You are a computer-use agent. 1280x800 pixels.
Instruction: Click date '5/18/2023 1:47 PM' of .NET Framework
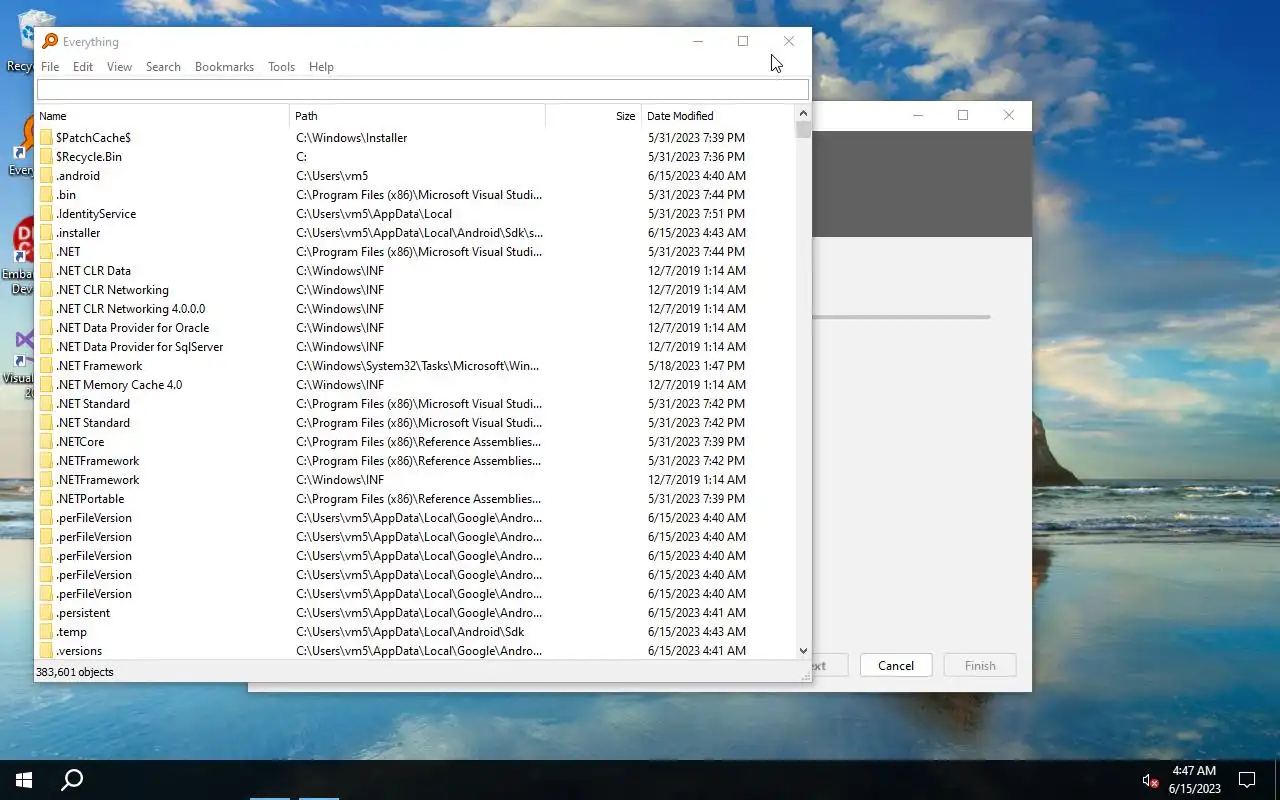point(696,366)
